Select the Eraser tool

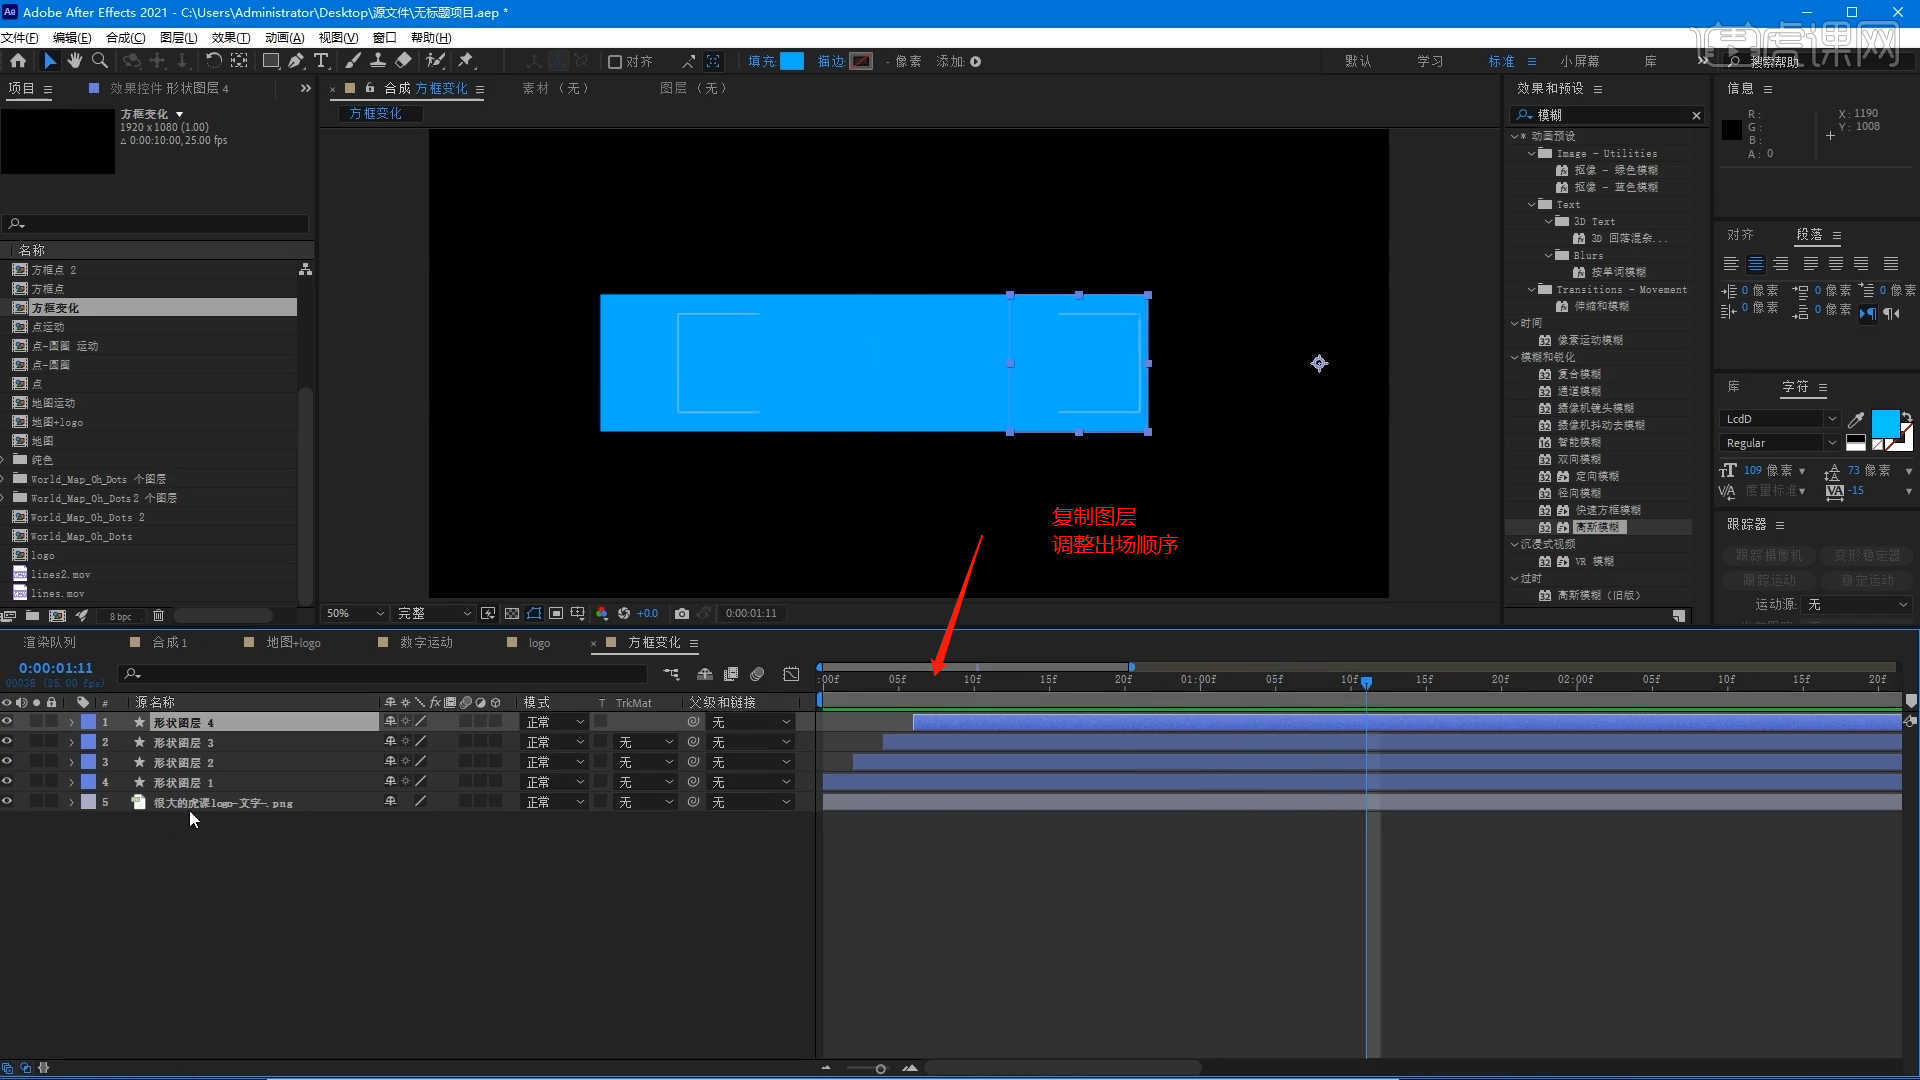[x=404, y=61]
